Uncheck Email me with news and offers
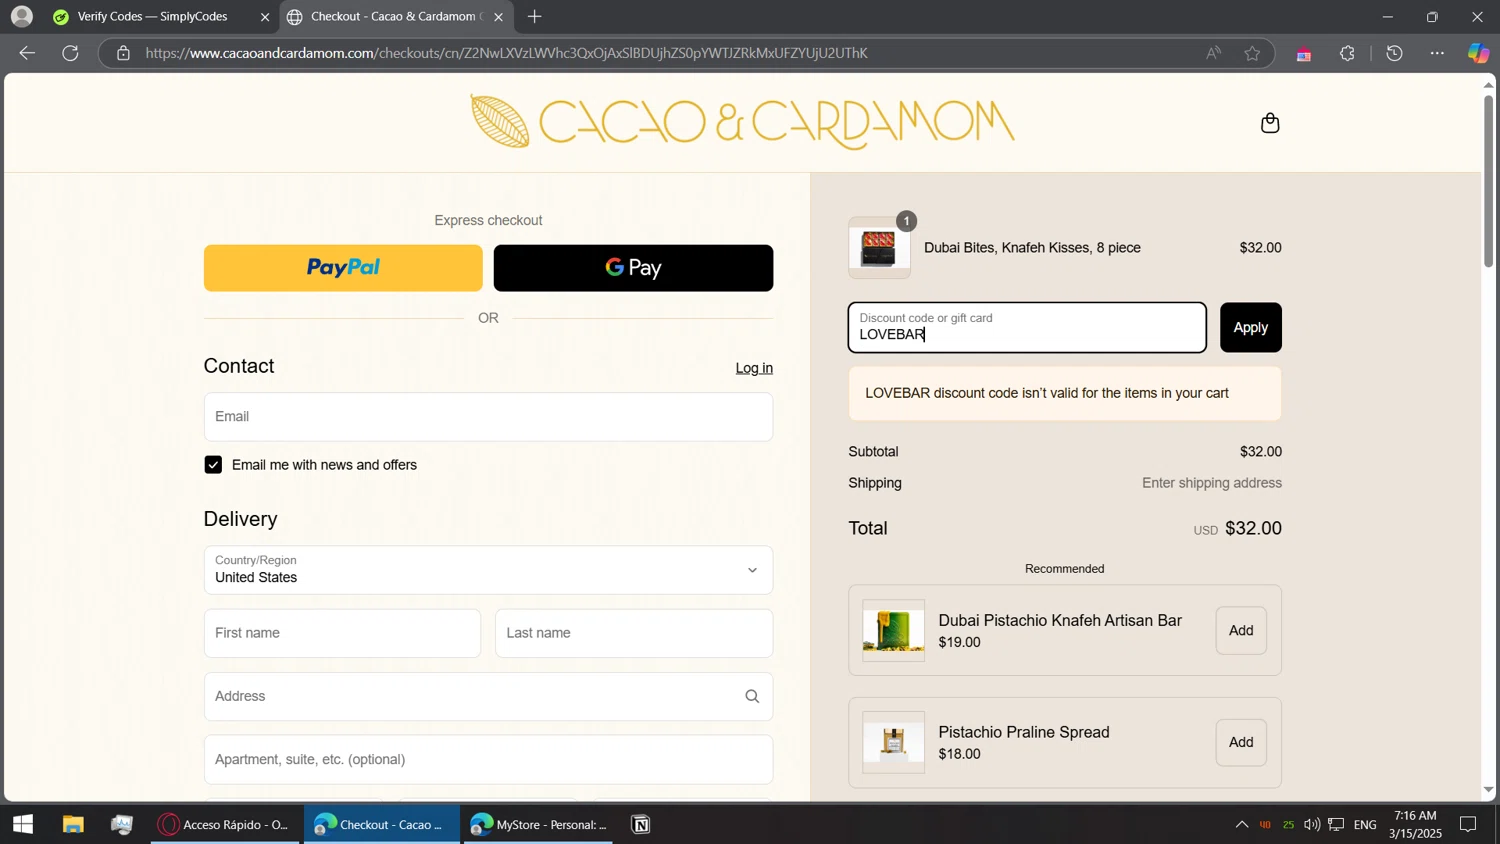This screenshot has width=1500, height=844. click(213, 465)
